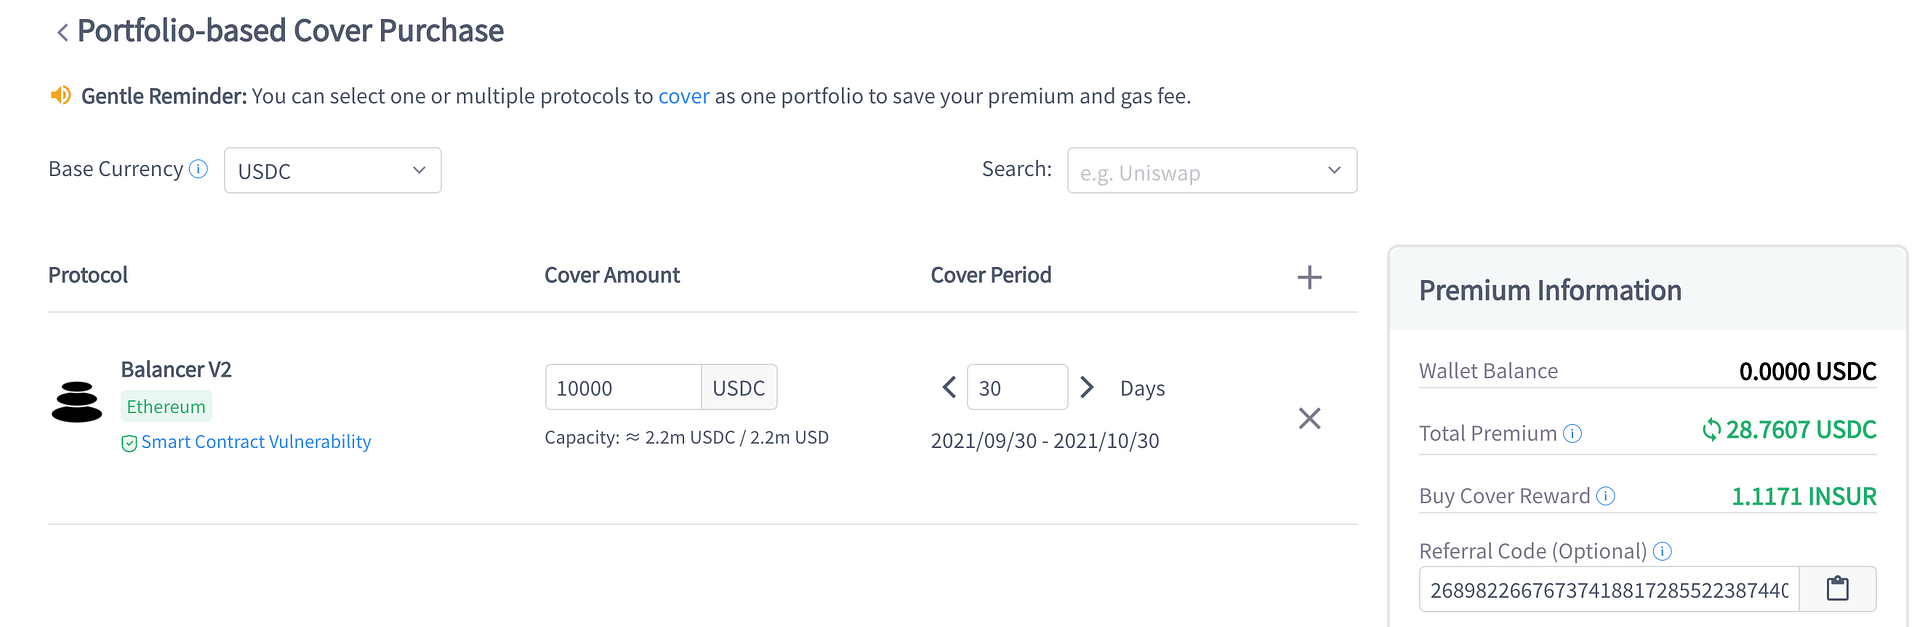Click the back arrow beside page title
The image size is (1925, 627).
point(62,33)
